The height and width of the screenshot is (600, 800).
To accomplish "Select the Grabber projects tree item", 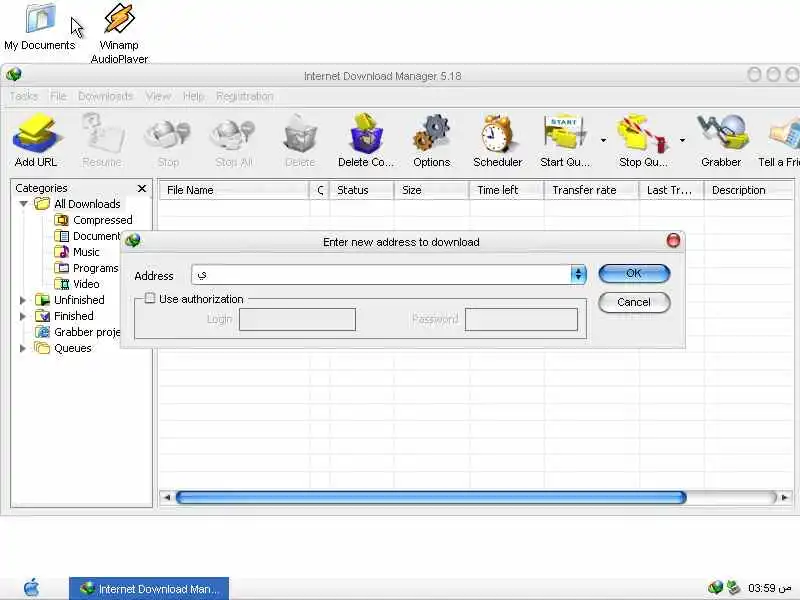I will pyautogui.click(x=78, y=332).
